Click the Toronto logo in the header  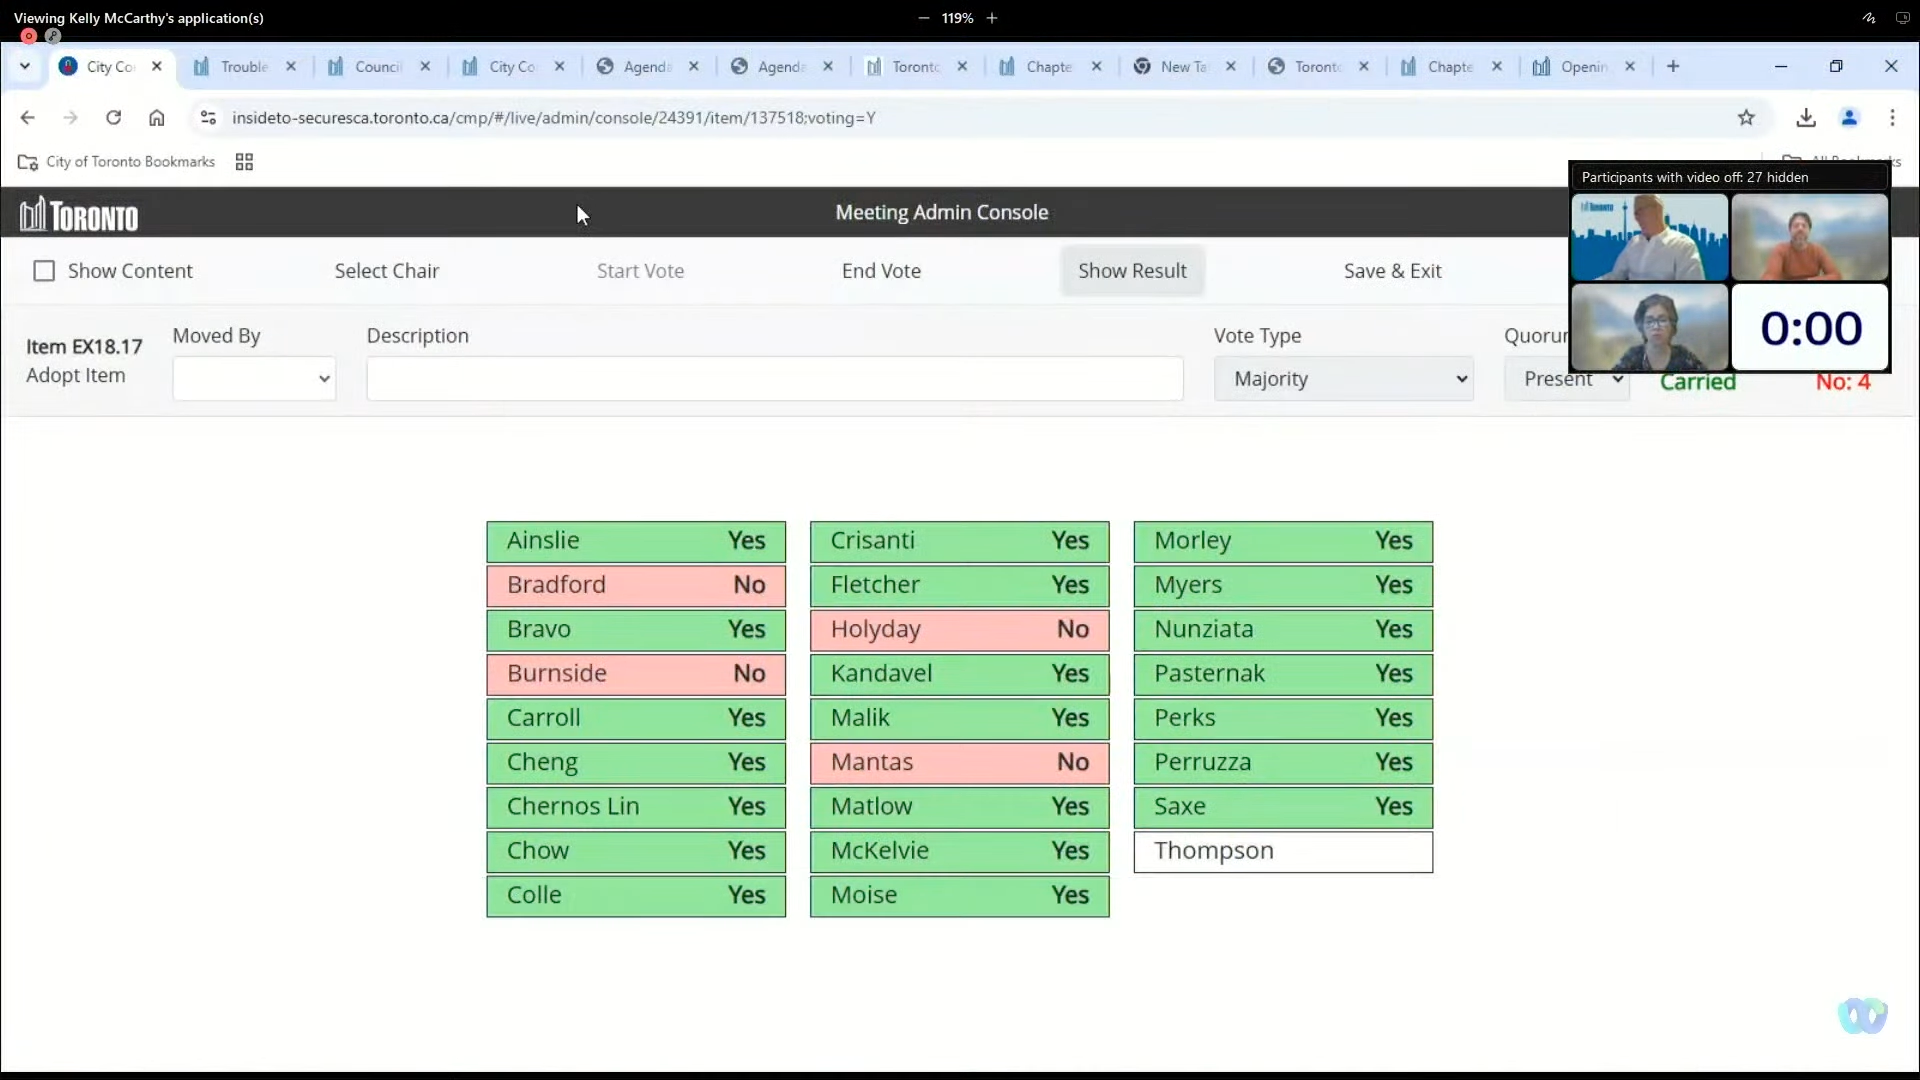tap(79, 214)
